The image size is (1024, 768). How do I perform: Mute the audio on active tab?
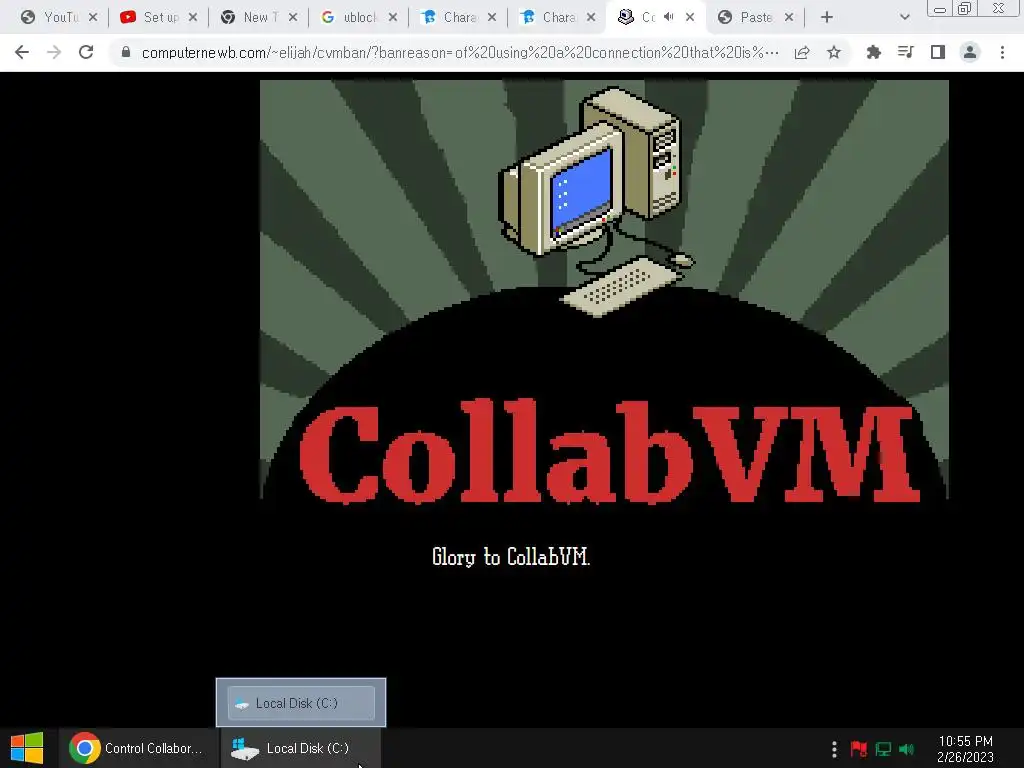(669, 17)
